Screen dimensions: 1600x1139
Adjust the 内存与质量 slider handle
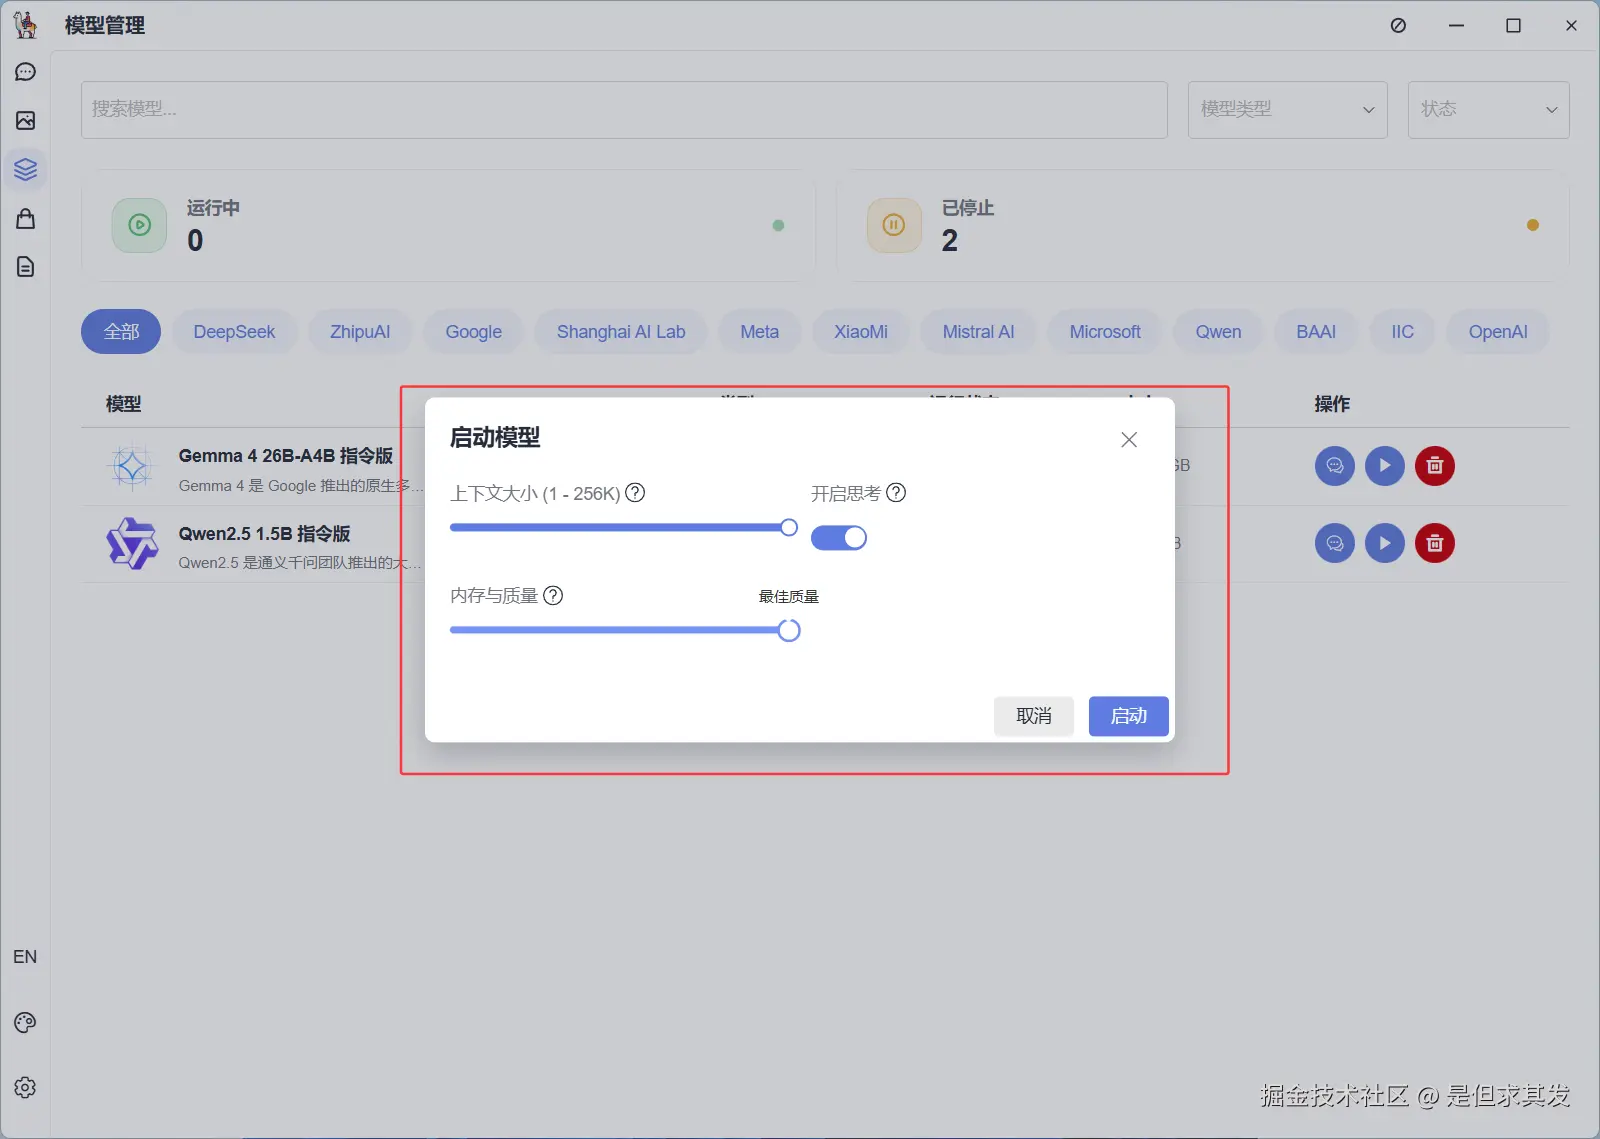(789, 630)
